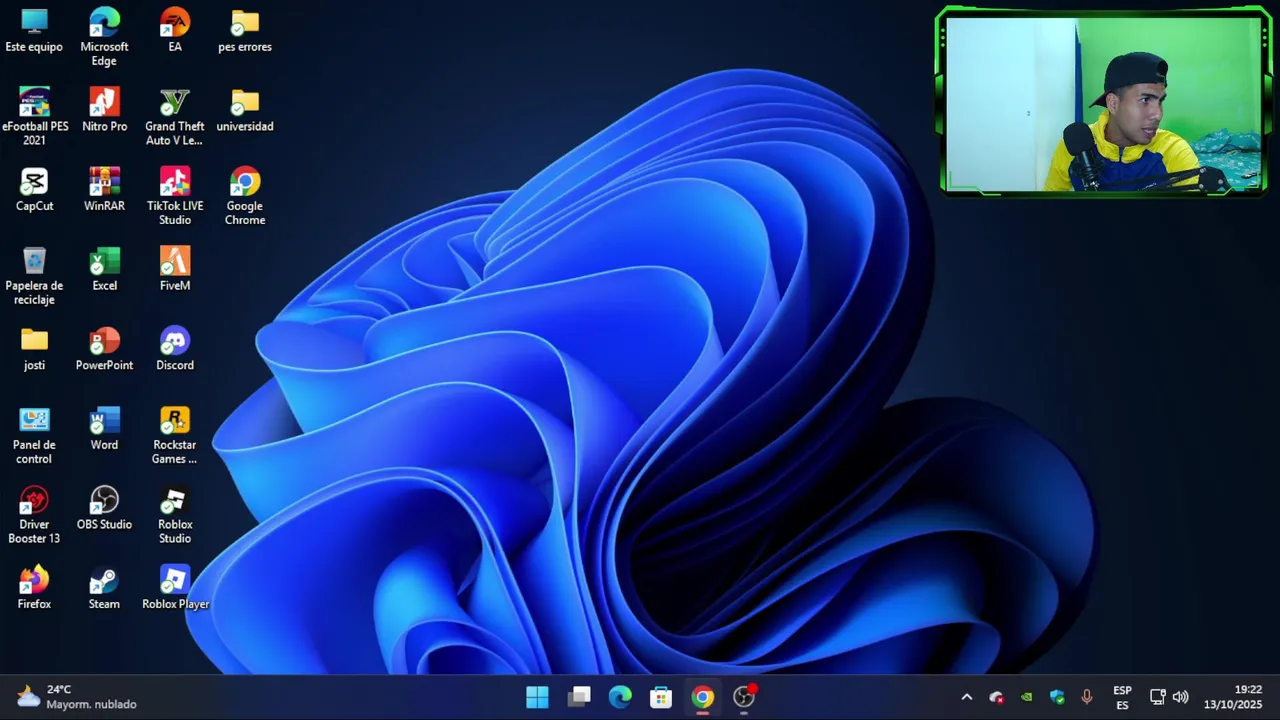Screen dimensions: 1280x720
Task: Open Microsoft Edge from the taskbar
Action: tap(620, 697)
